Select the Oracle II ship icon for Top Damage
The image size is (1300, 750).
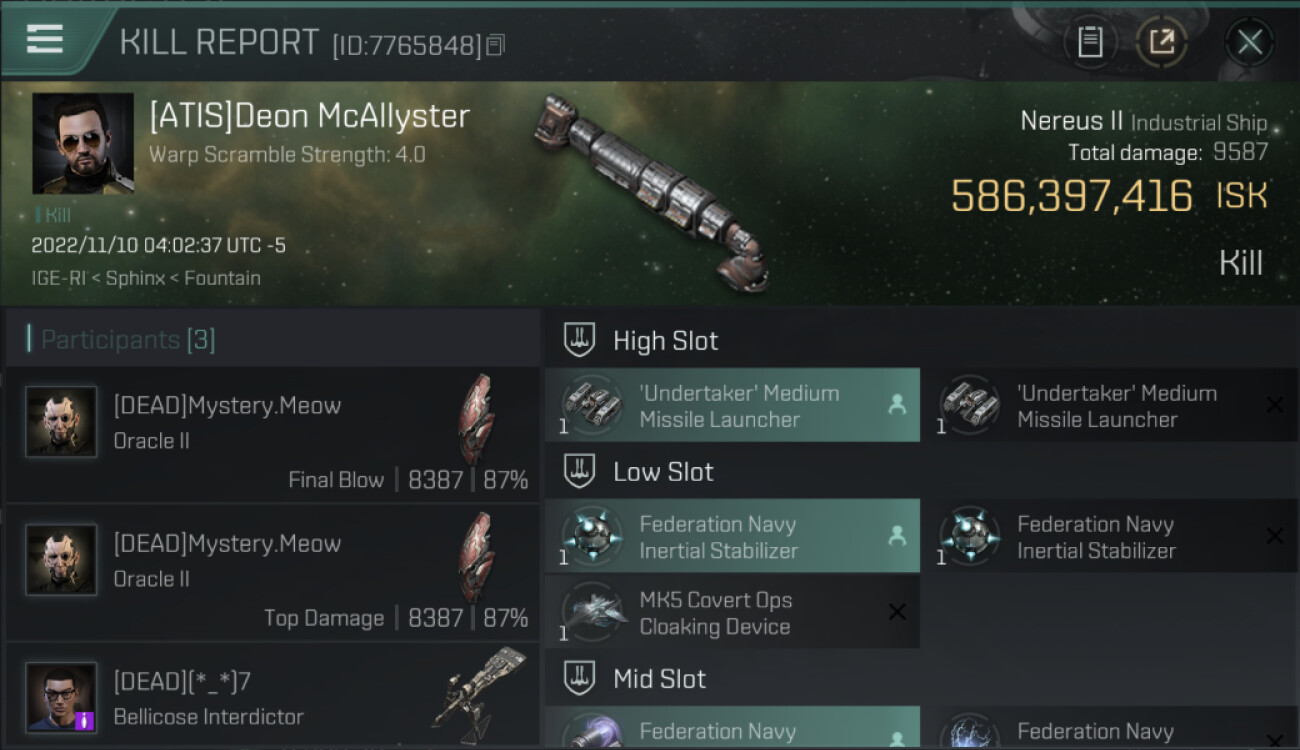point(476,559)
